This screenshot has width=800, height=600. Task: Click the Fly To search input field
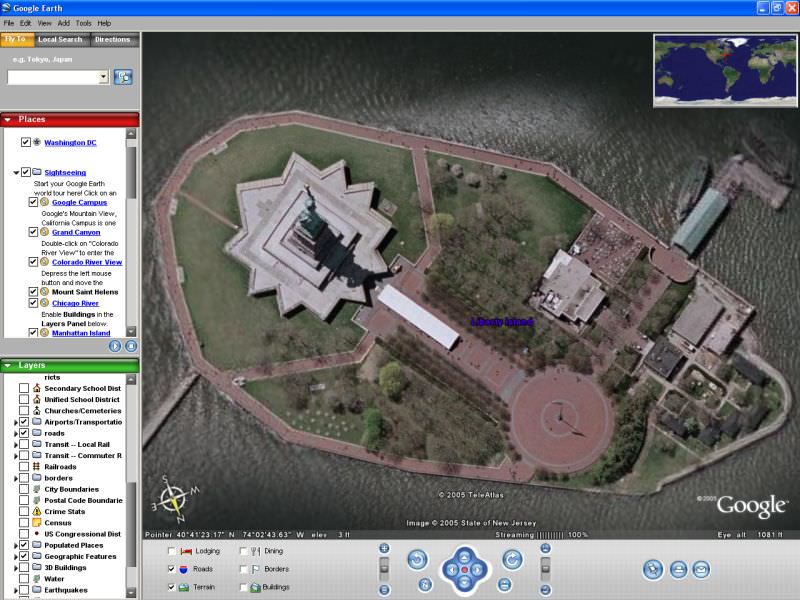(53, 77)
